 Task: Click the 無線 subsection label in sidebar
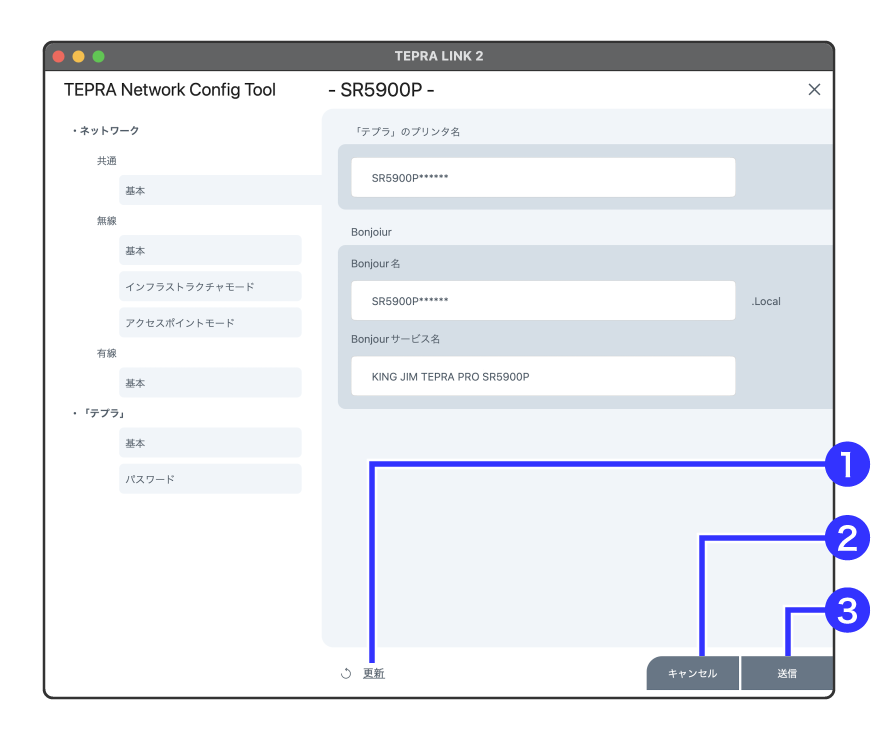pos(107,220)
